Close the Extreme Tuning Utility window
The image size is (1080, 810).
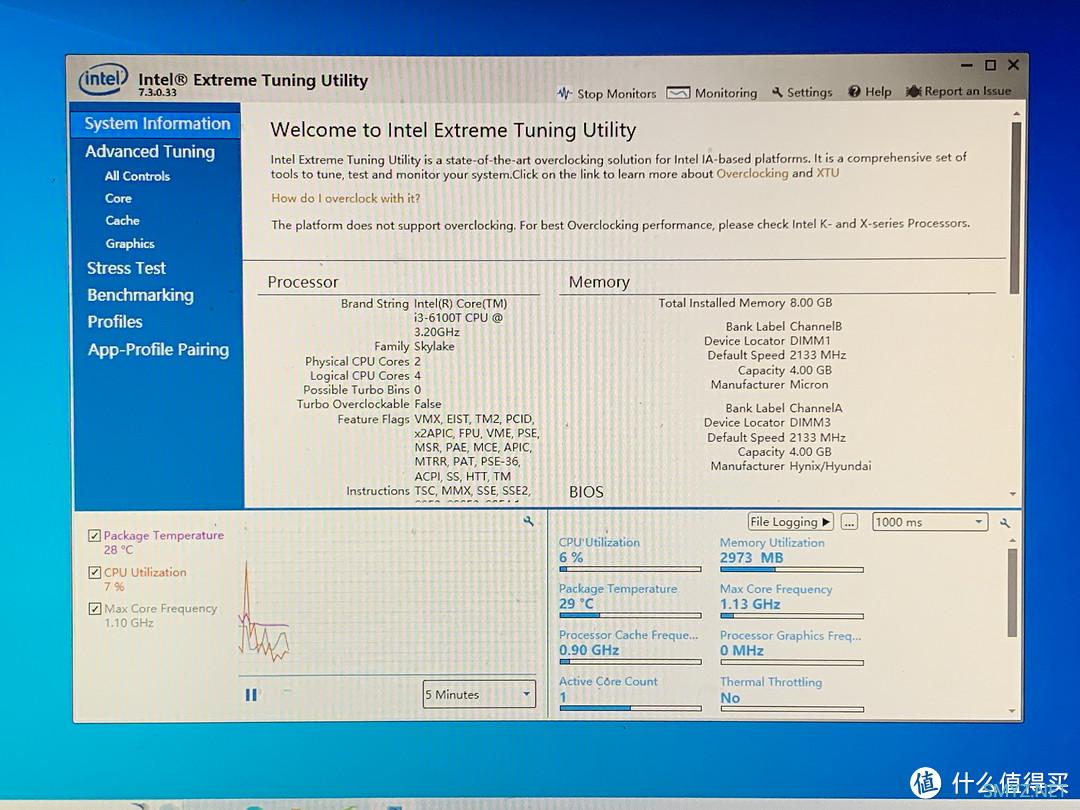(1013, 65)
